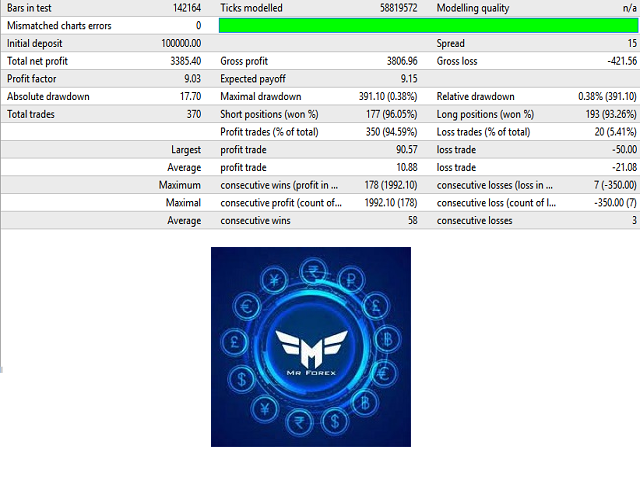
Task: Select Expected payoff value 9.15
Action: coord(409,78)
